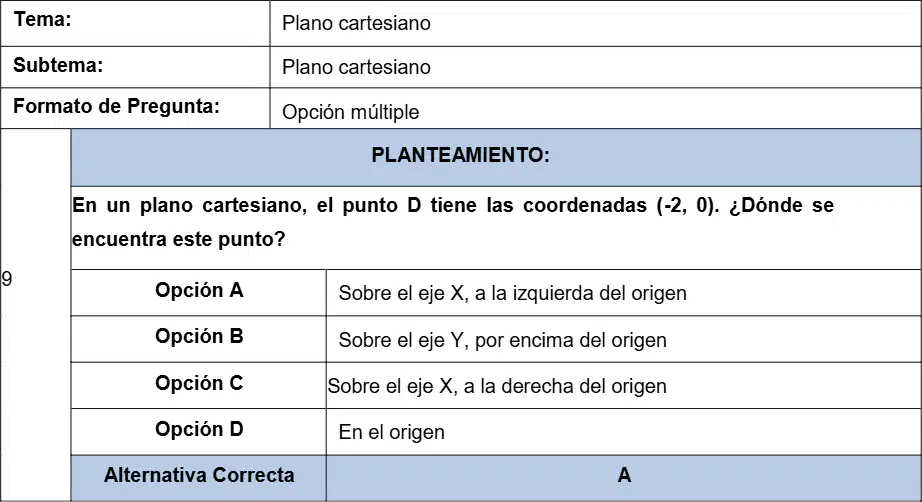
Task: Click 'Sobre el eje Y, por encima del origen'
Action: (503, 340)
